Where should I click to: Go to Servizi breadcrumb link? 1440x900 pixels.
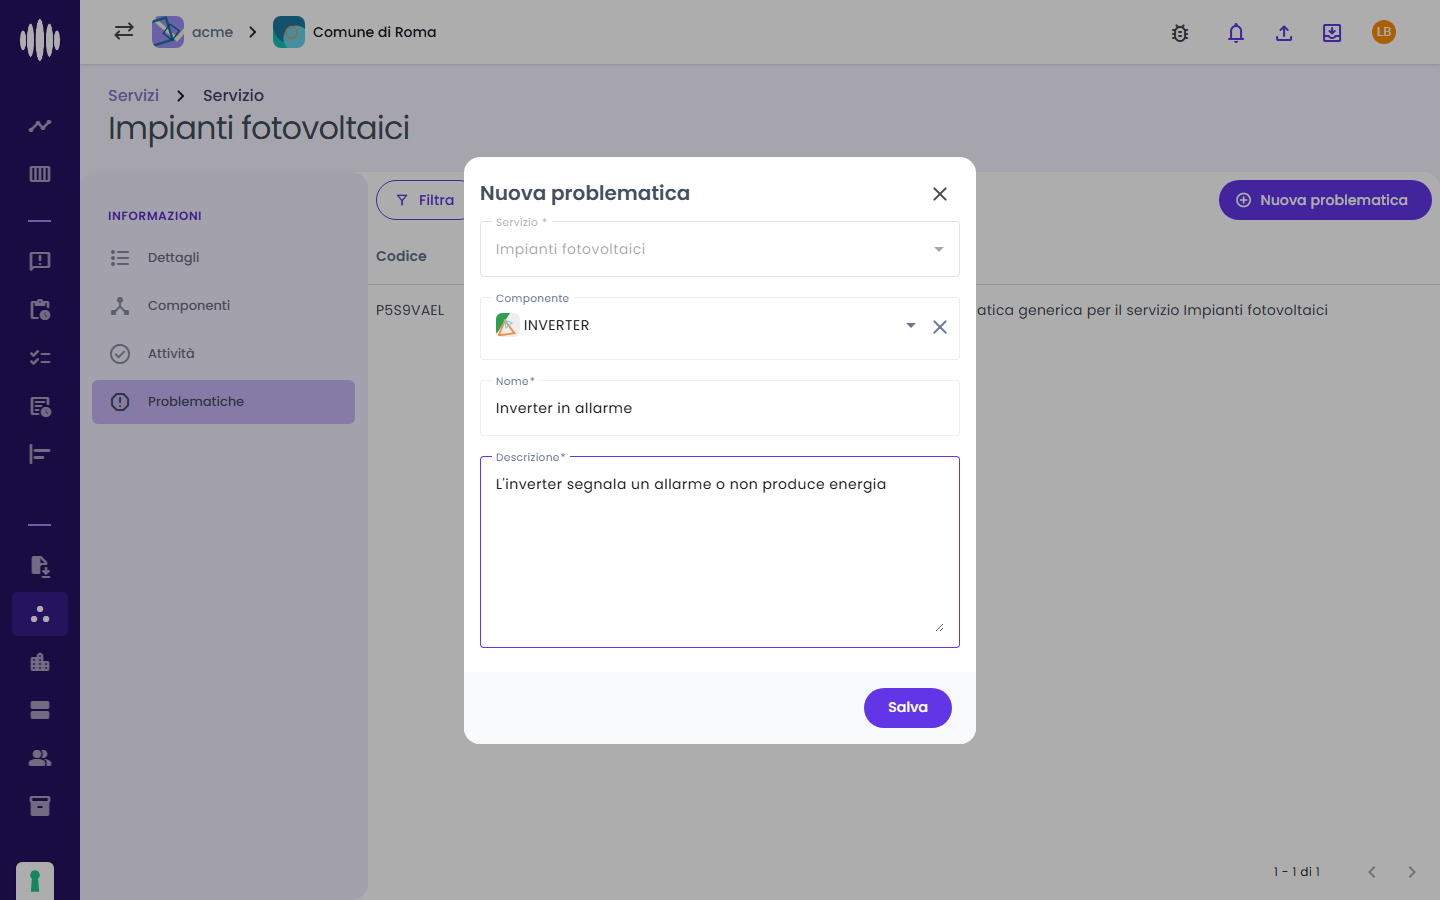point(133,95)
